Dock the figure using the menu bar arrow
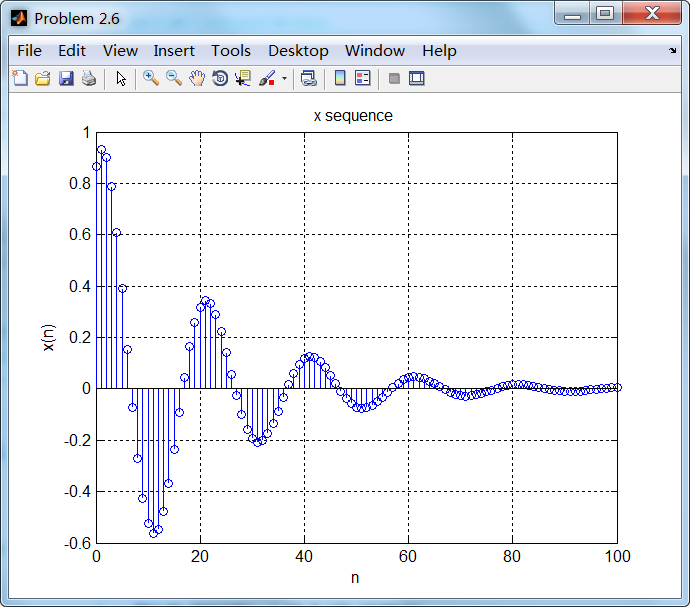 coord(672,51)
